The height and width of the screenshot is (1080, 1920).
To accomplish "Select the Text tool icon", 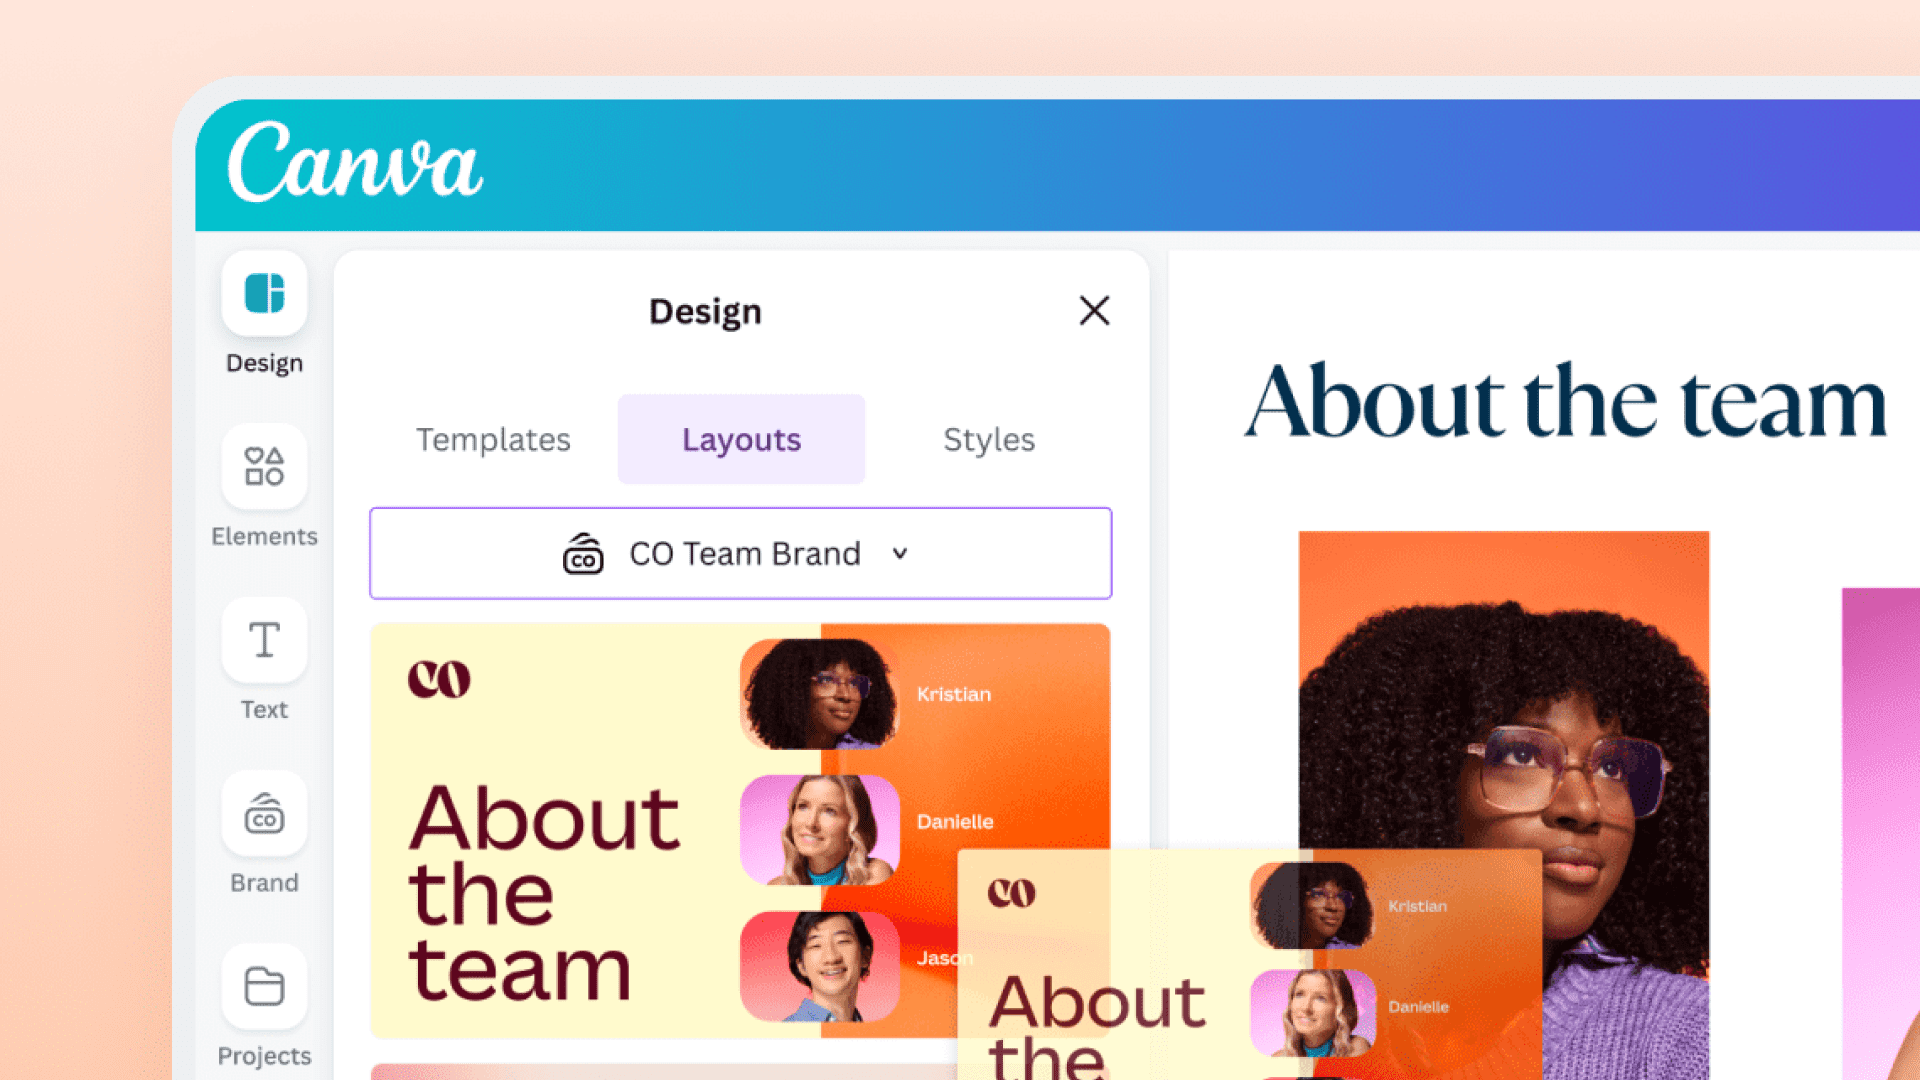I will (264, 640).
